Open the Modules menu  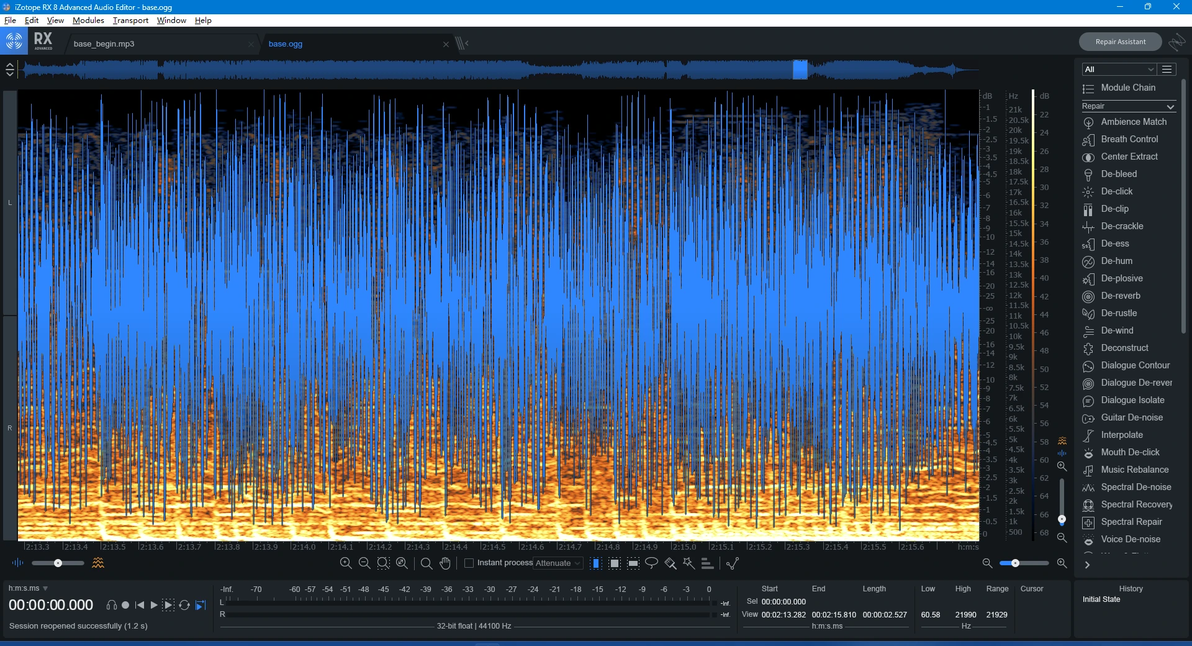pos(88,20)
